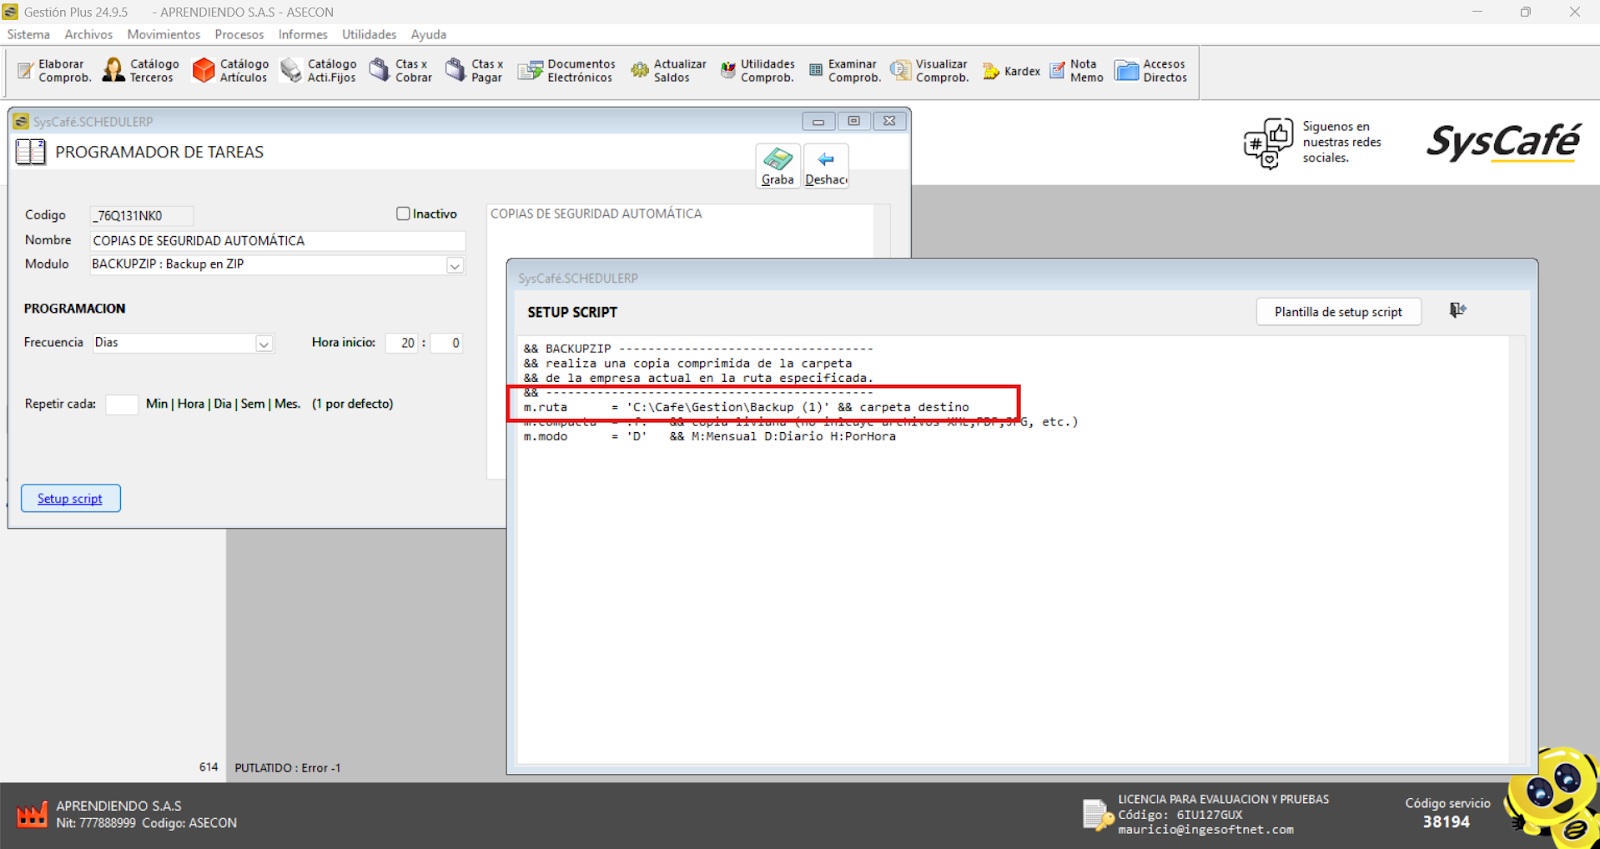
Task: Open the Movimientos menu
Action: (163, 34)
